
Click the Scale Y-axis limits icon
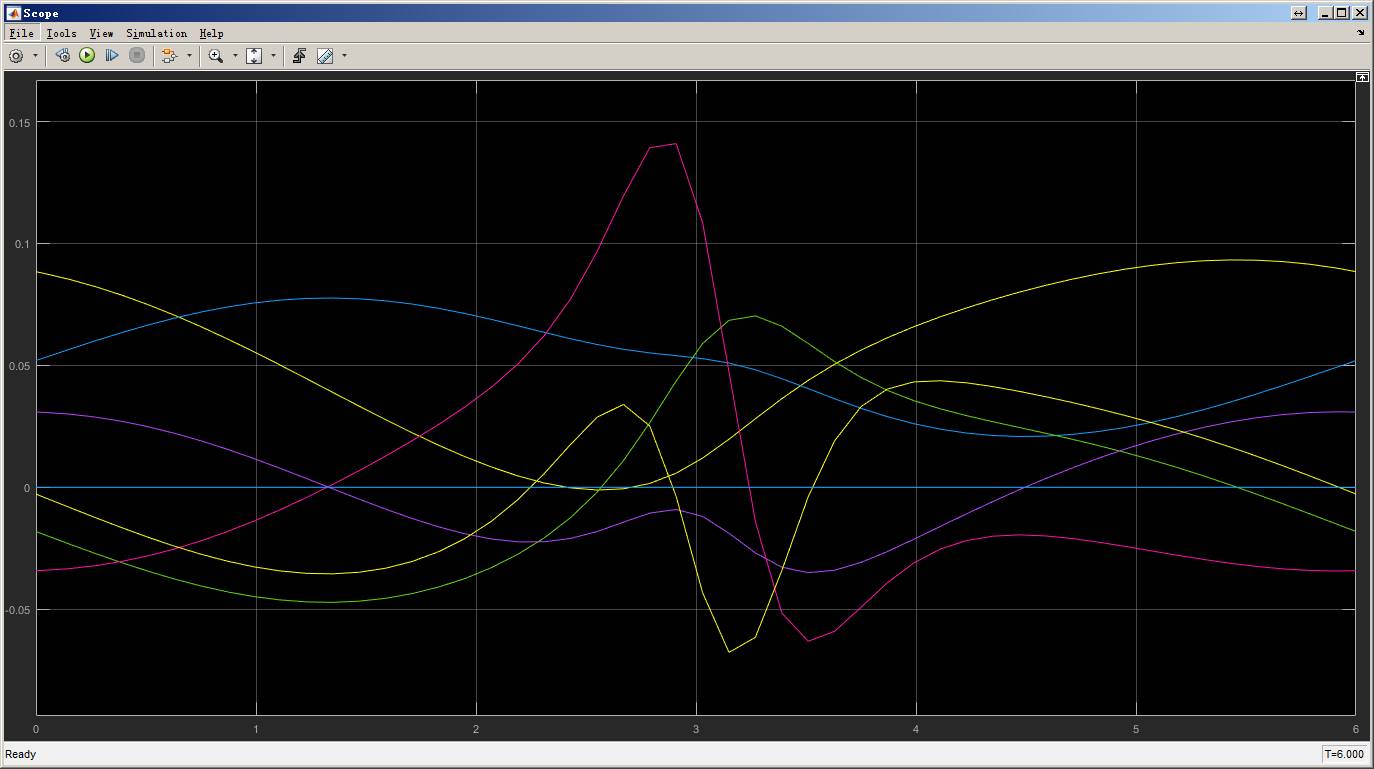coord(254,56)
